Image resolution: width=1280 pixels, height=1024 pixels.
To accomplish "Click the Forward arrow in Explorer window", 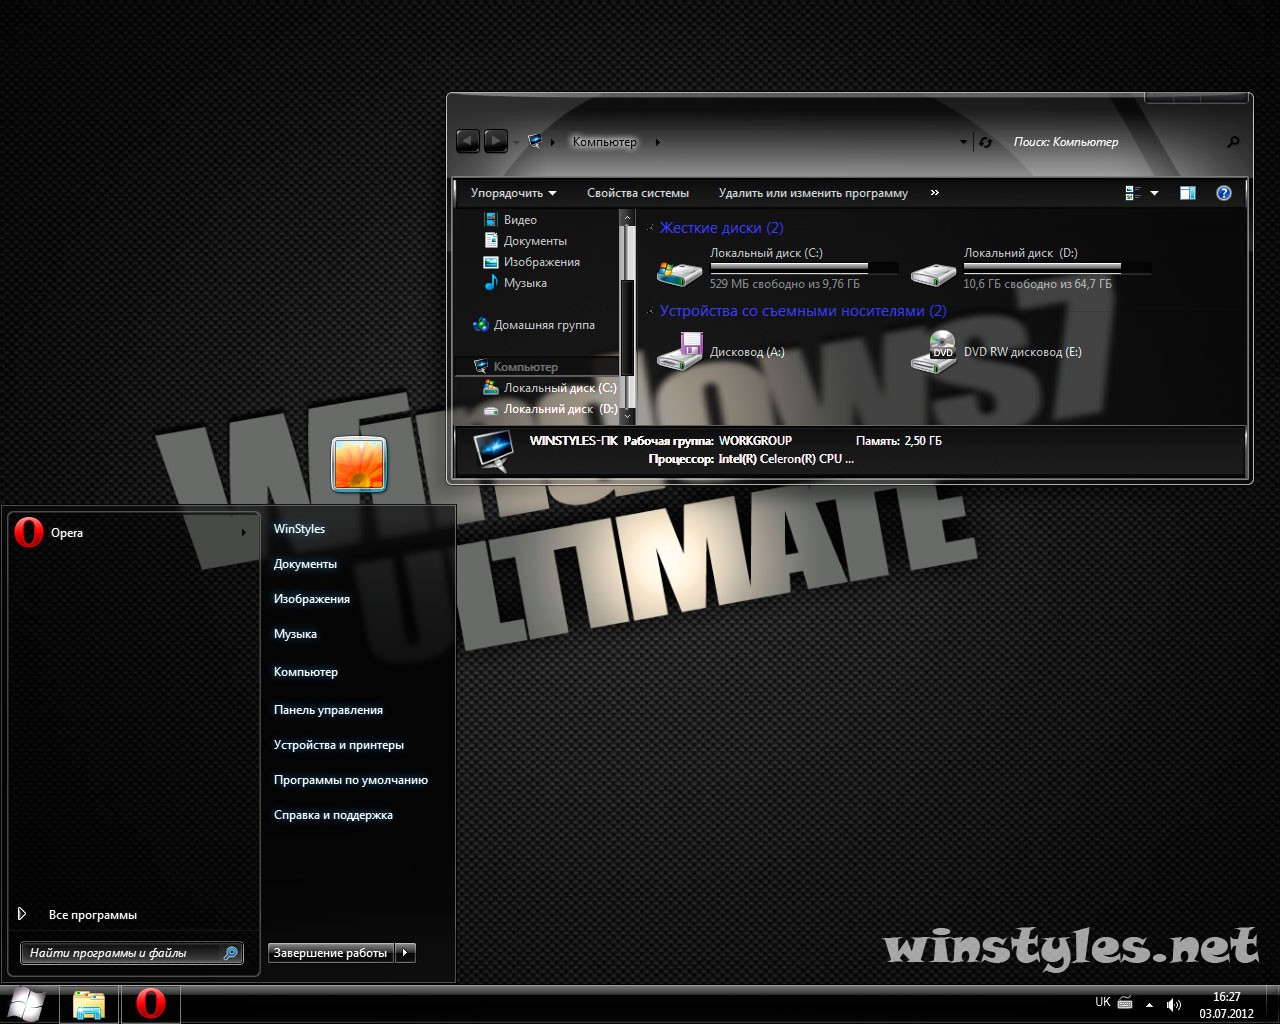I will coord(496,142).
